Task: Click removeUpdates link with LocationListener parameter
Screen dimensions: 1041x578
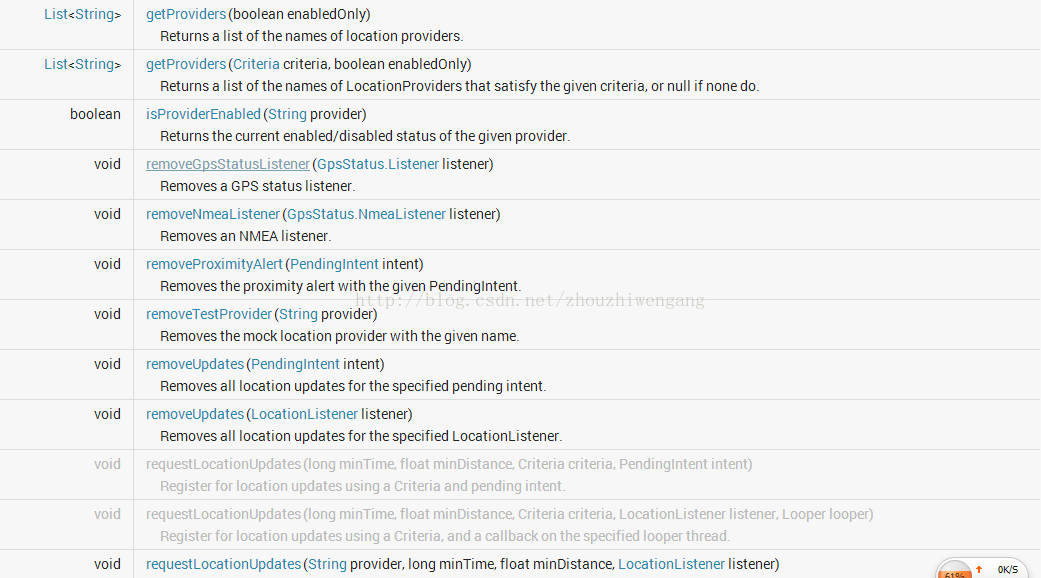Action: click(x=195, y=414)
